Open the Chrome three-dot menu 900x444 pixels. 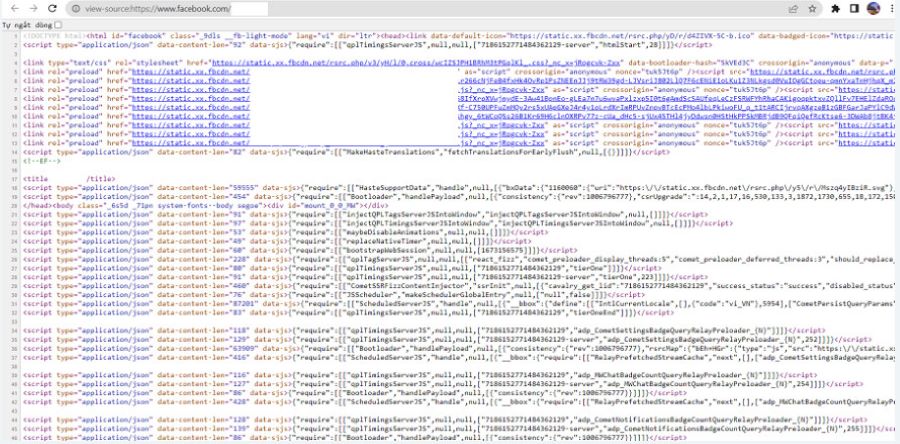click(x=893, y=9)
